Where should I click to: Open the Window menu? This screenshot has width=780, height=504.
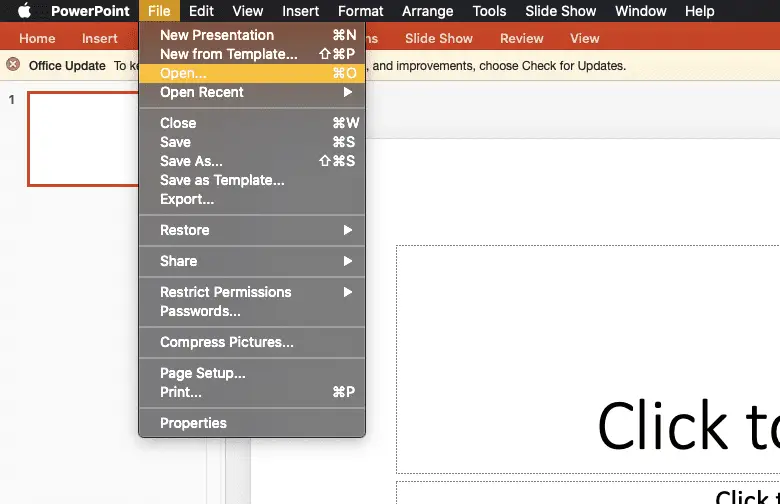pos(641,11)
